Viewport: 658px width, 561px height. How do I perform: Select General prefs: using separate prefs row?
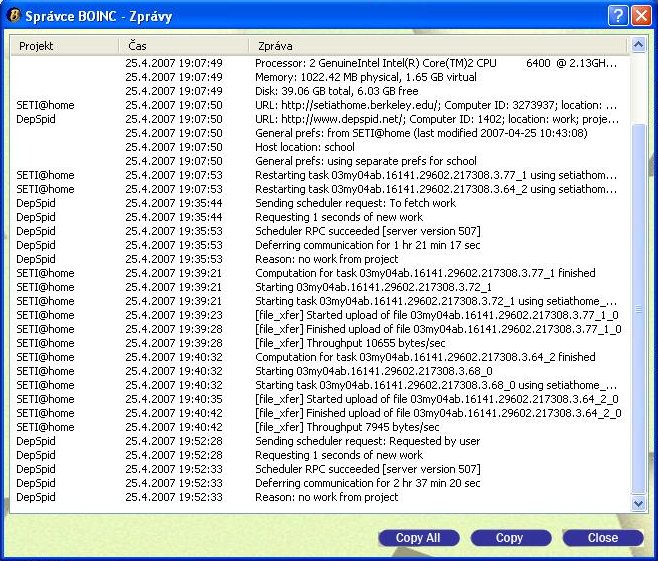[319, 161]
